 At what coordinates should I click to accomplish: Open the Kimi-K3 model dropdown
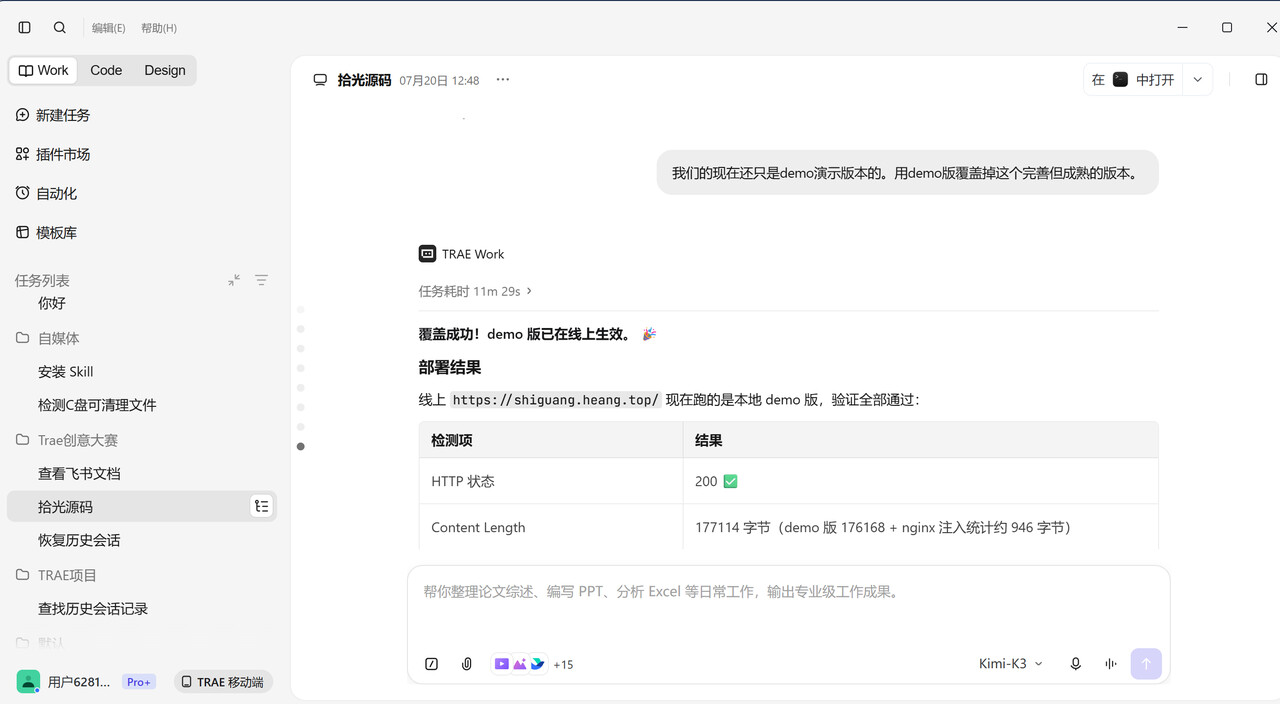click(1010, 664)
